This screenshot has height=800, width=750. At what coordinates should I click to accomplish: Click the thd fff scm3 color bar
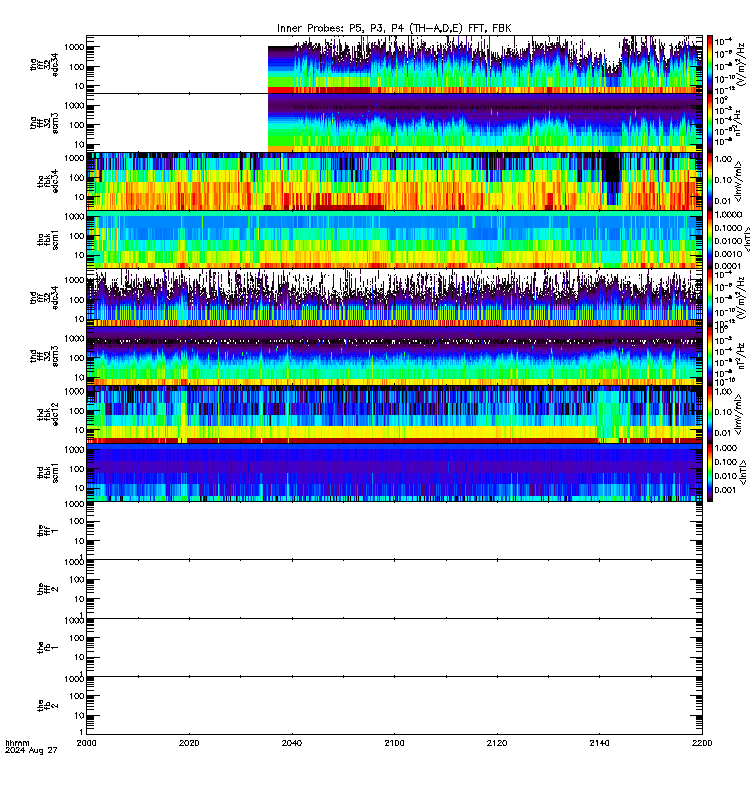(710, 356)
